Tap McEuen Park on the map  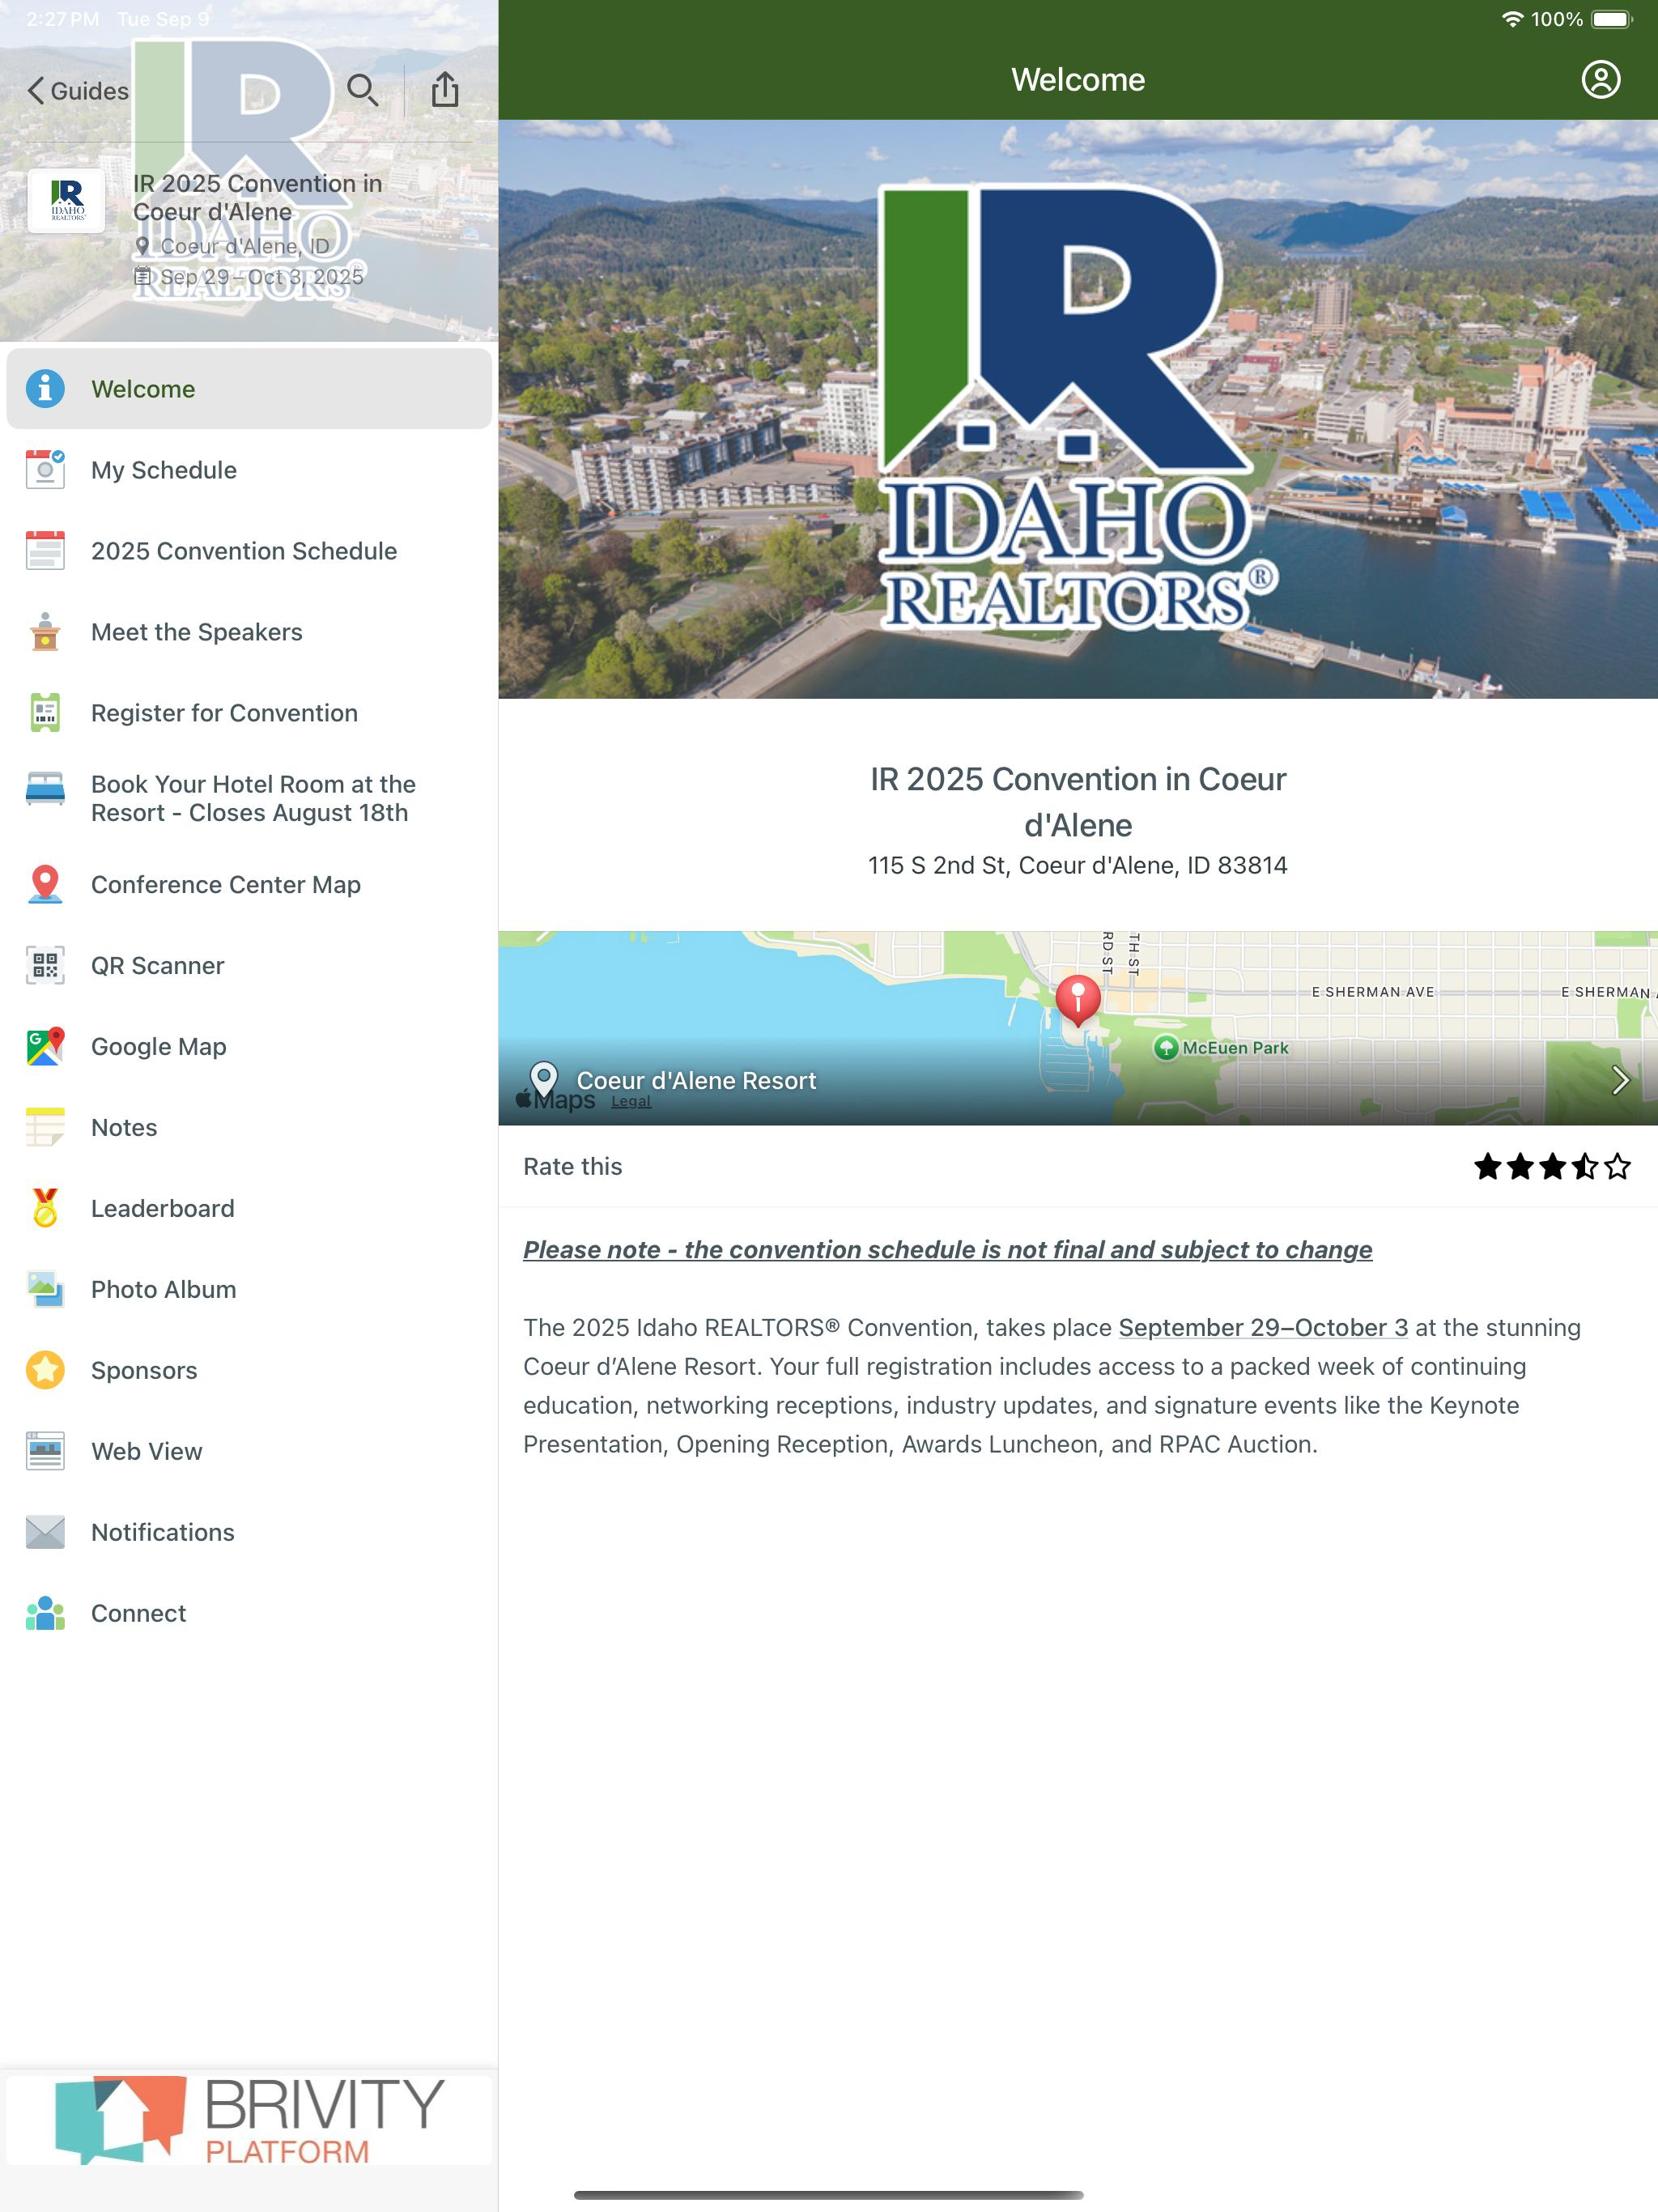coord(1221,1047)
